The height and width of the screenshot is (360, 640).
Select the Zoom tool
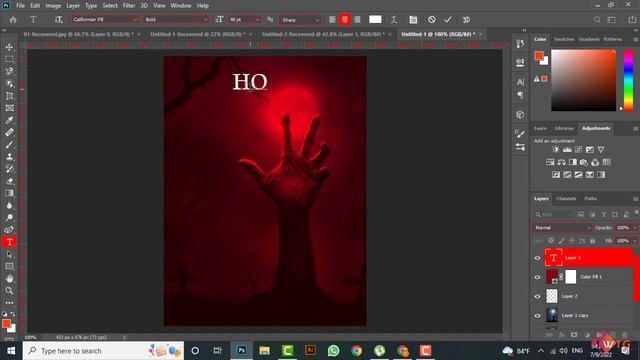pos(9,291)
